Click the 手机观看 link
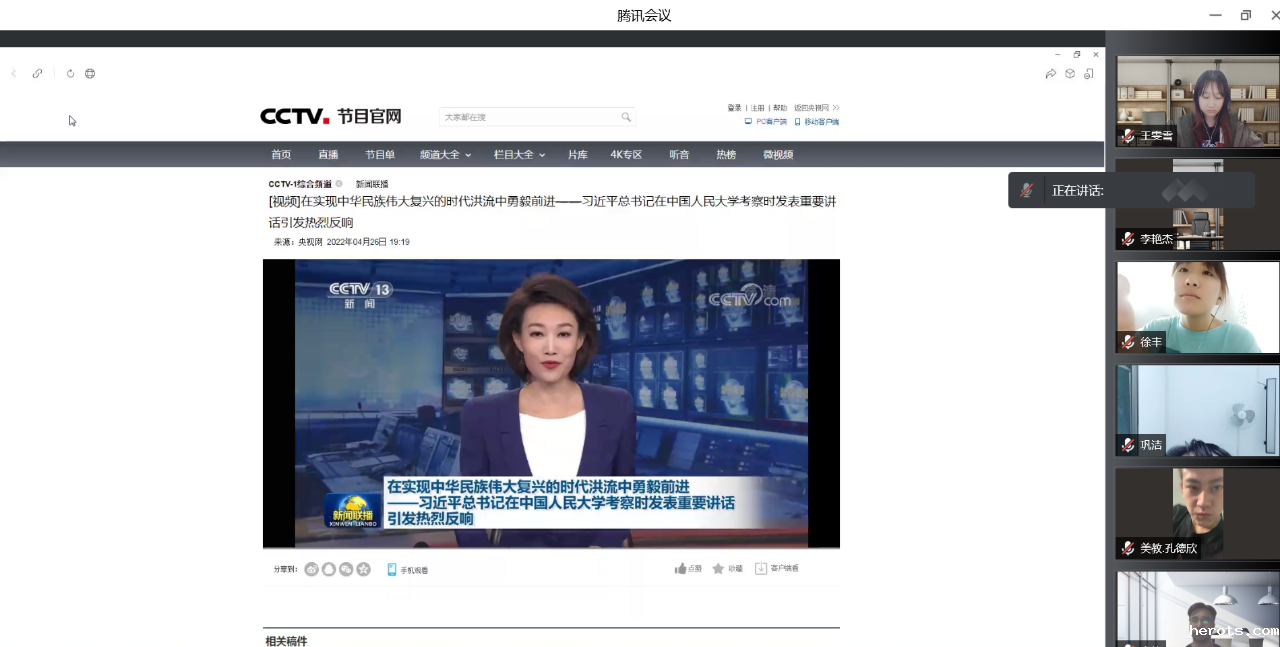This screenshot has height=647, width=1280. click(408, 570)
